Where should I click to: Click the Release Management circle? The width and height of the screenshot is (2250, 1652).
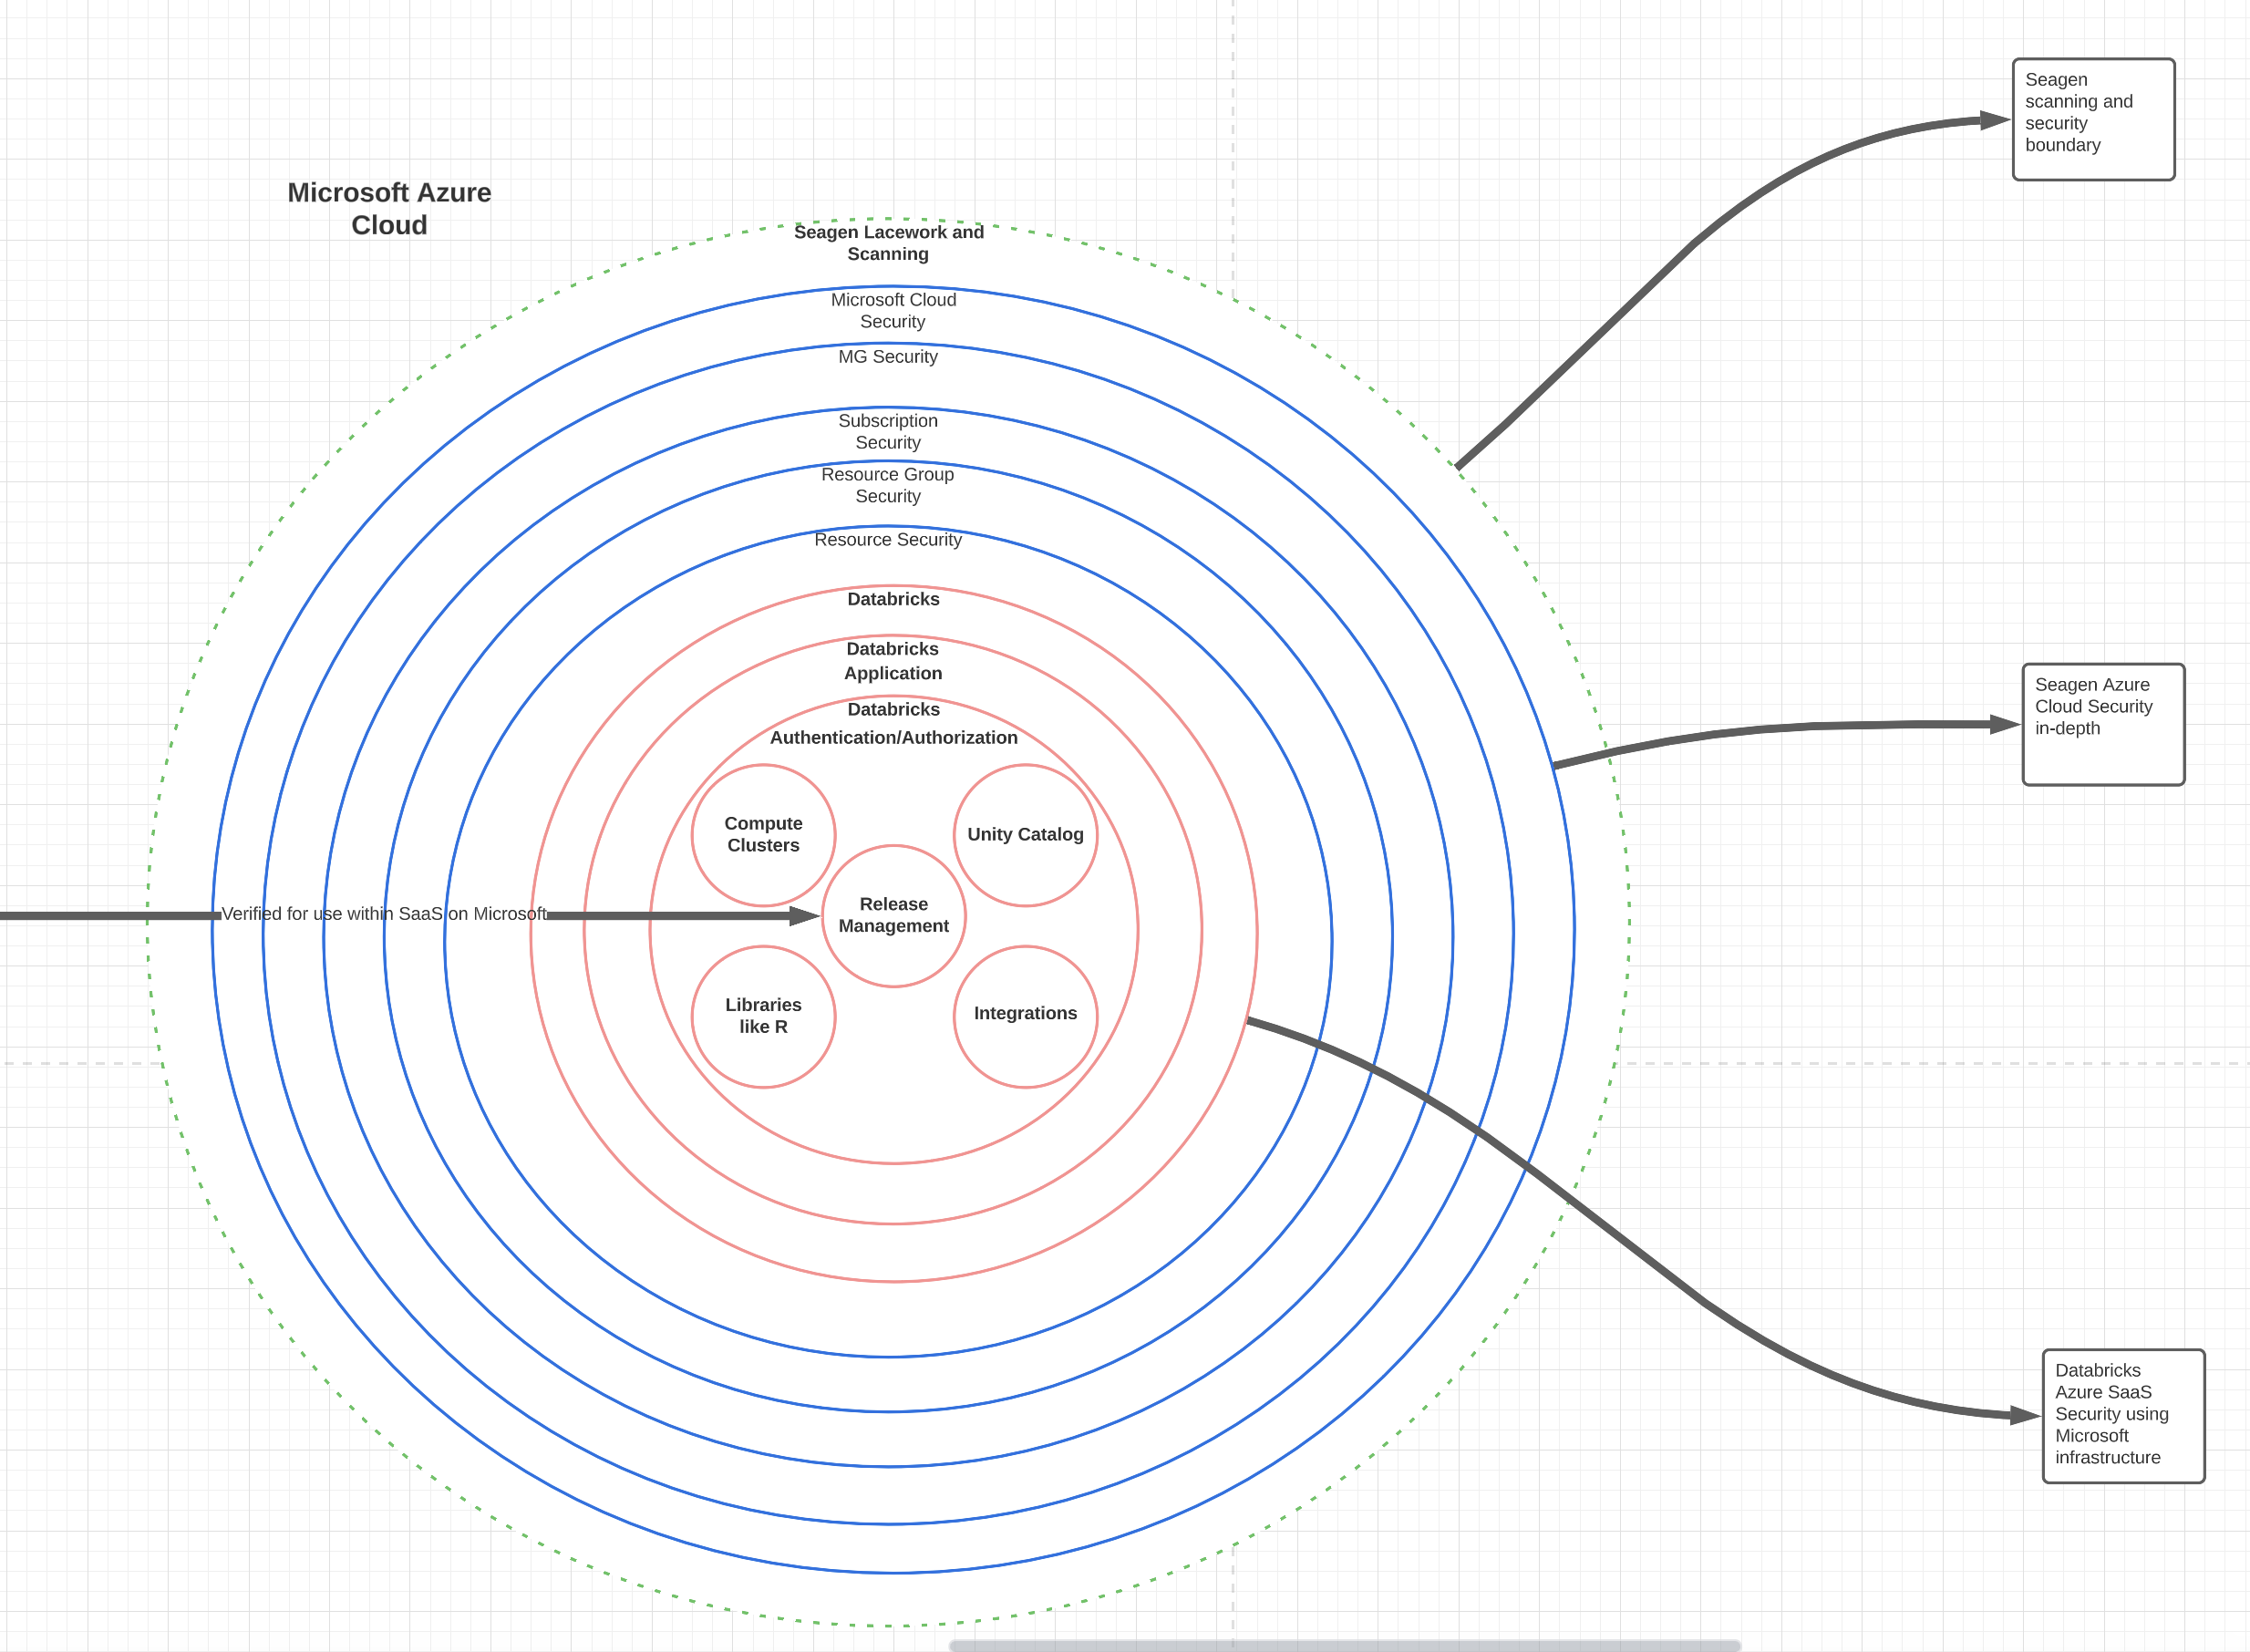[893, 916]
